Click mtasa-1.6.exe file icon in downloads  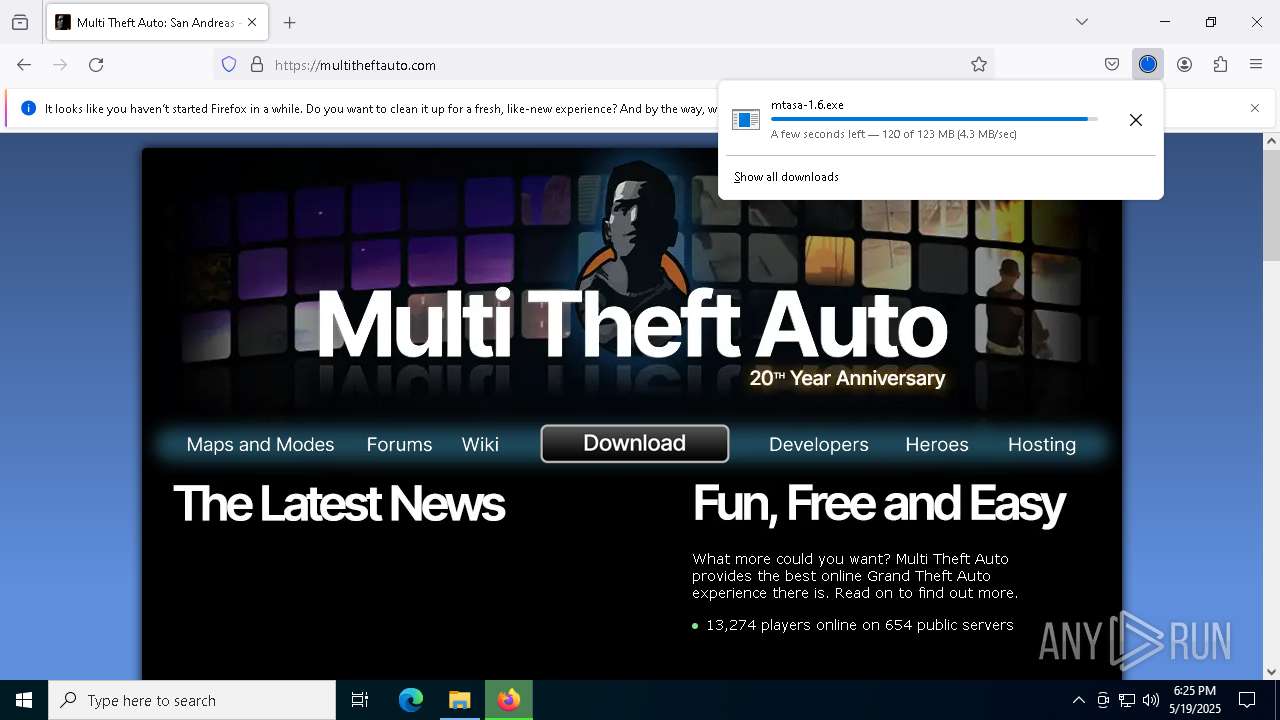click(746, 120)
